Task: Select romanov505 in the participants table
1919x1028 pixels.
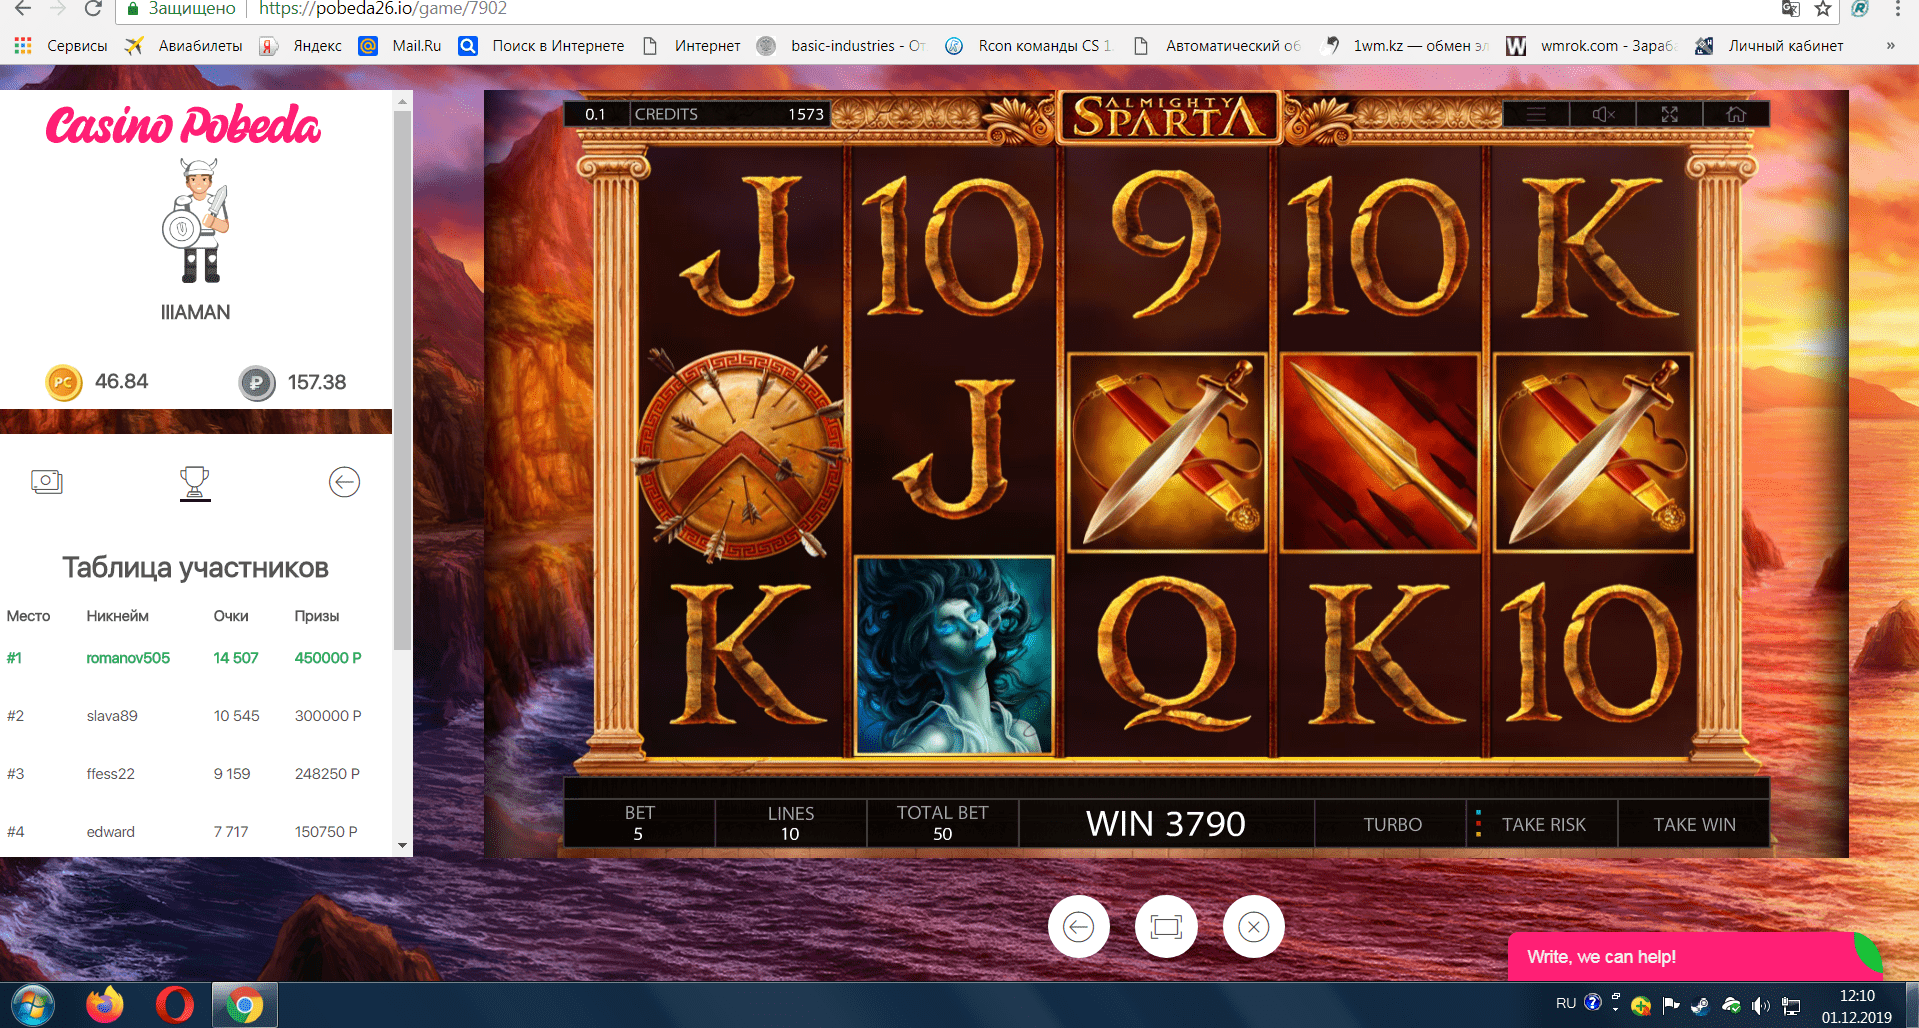Action: [128, 658]
